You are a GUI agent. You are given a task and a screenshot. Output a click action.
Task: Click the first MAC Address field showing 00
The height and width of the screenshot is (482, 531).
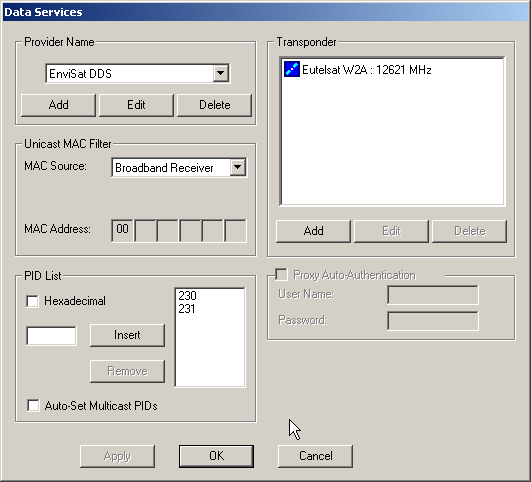122,230
